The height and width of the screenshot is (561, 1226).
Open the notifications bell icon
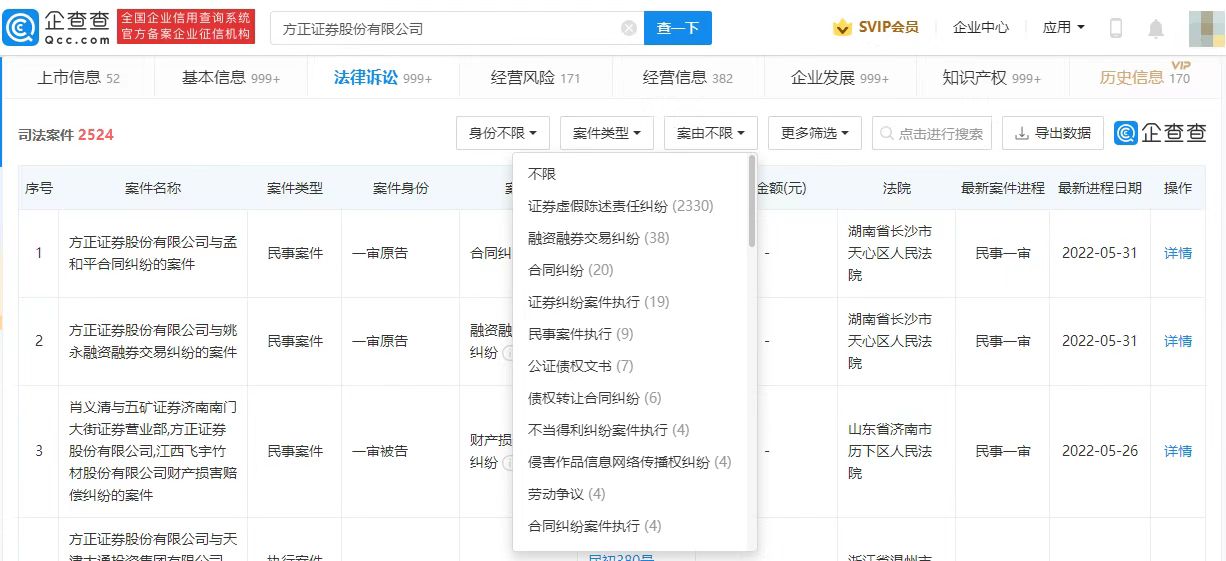(x=1156, y=28)
